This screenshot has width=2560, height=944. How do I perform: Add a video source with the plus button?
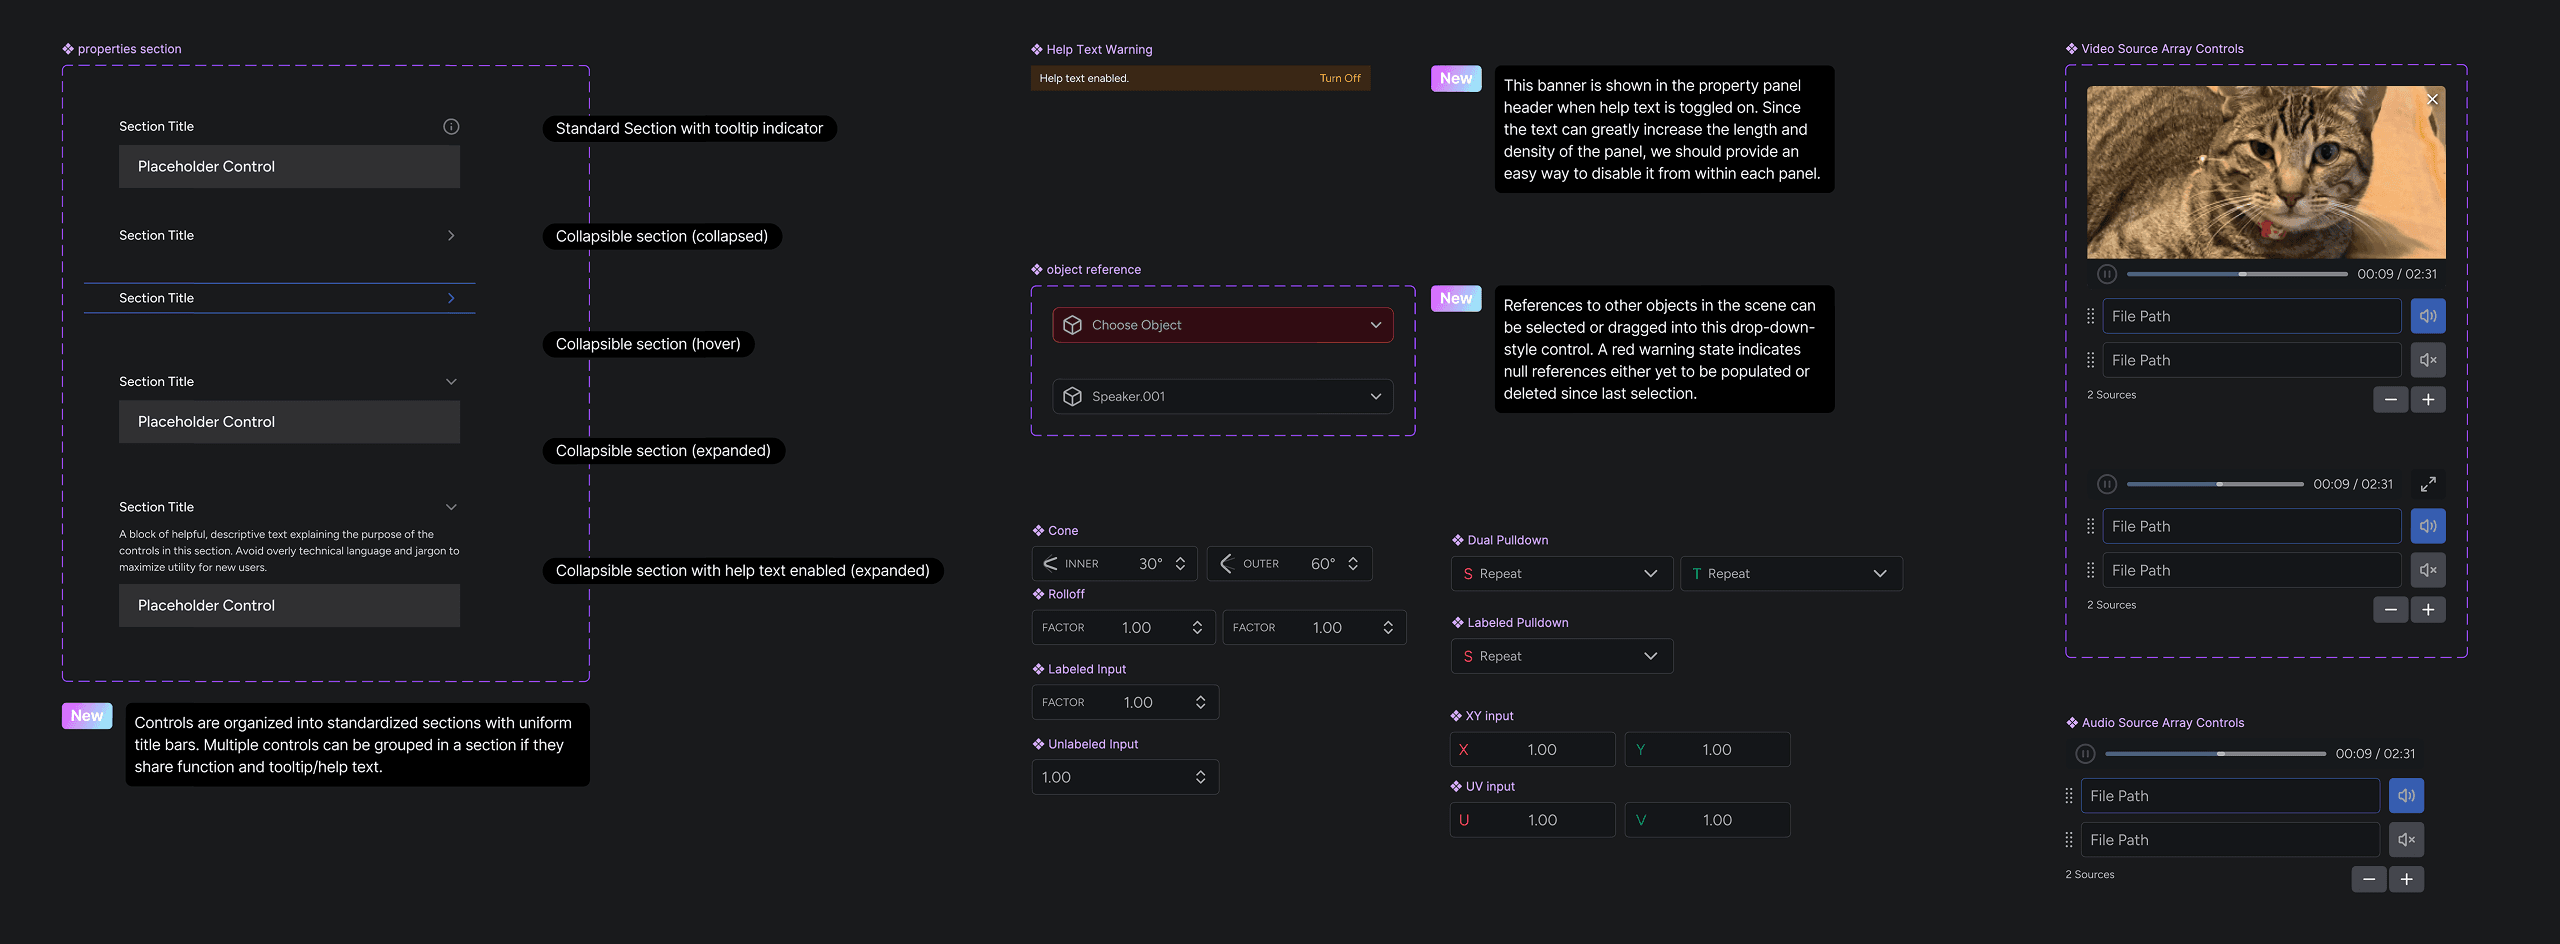pyautogui.click(x=2428, y=400)
